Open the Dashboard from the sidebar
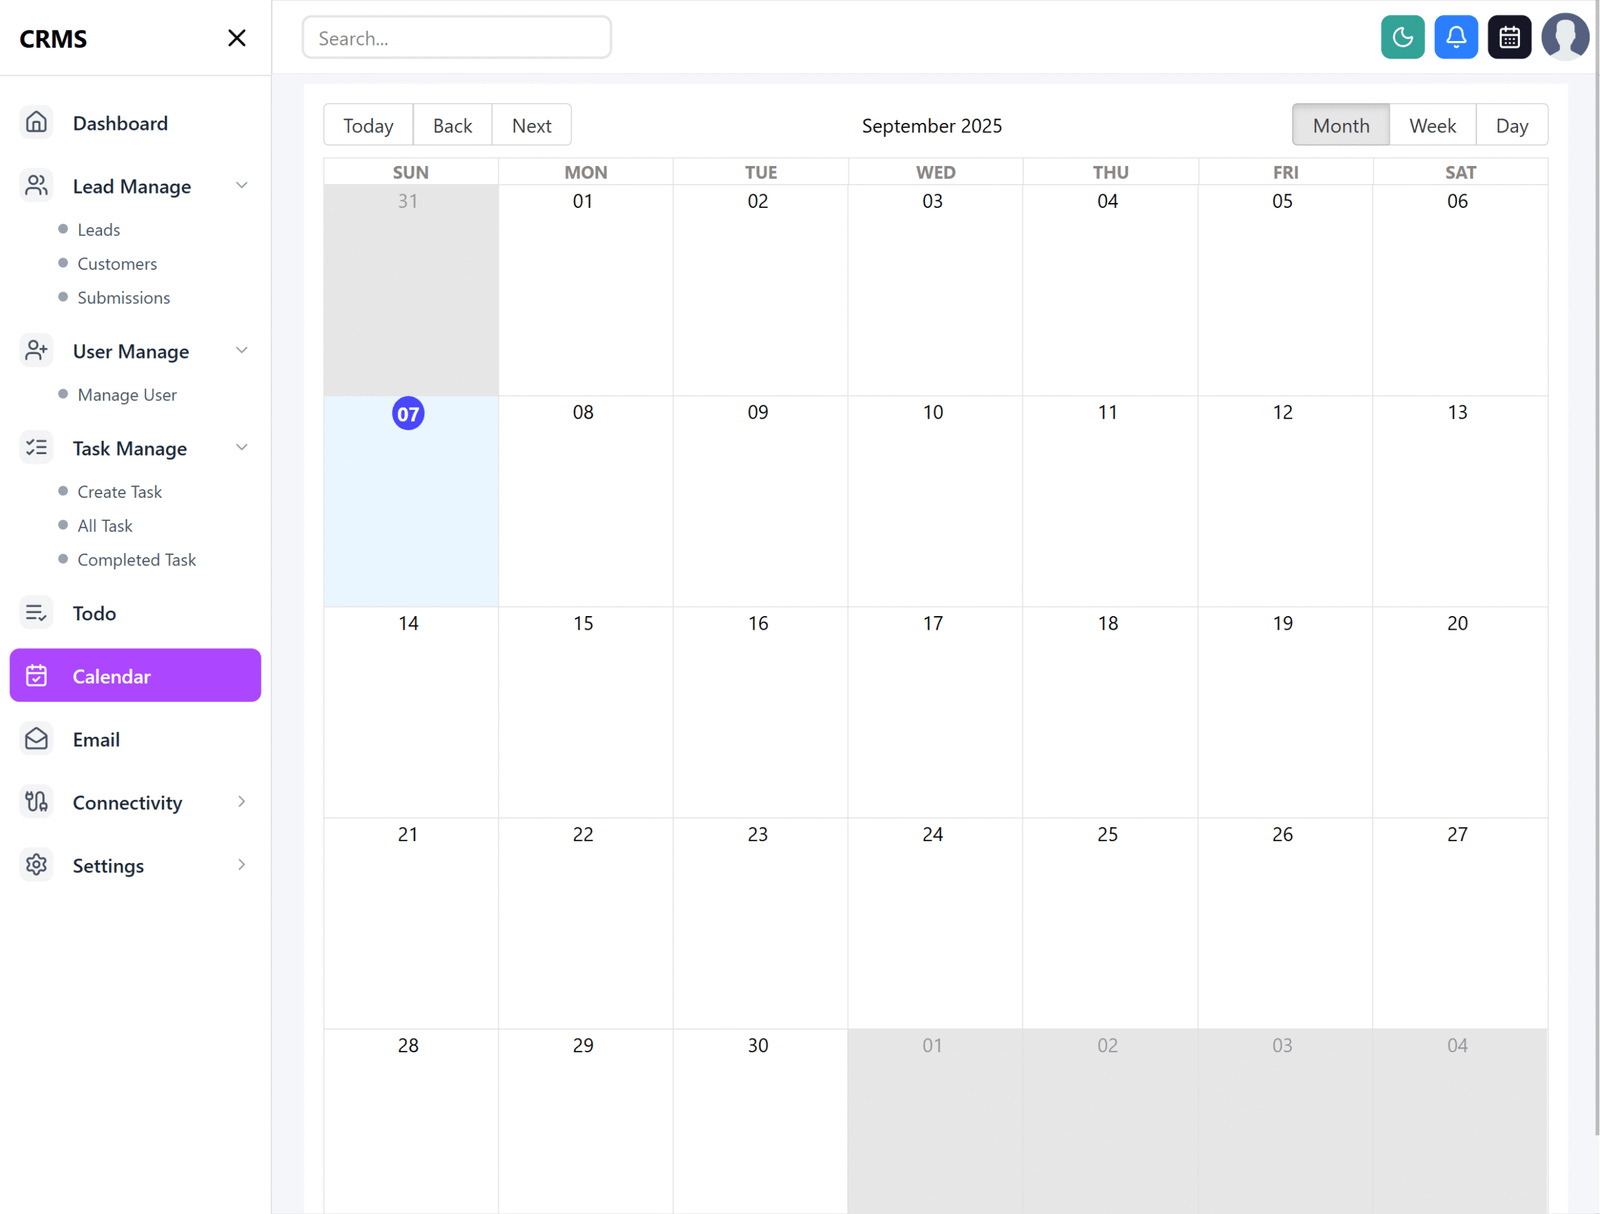Image resolution: width=1600 pixels, height=1214 pixels. (120, 123)
